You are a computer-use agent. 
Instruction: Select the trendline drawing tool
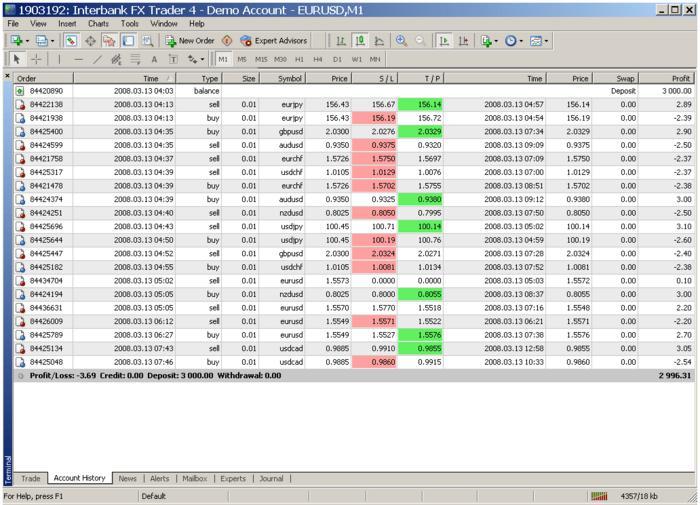pyautogui.click(x=97, y=59)
